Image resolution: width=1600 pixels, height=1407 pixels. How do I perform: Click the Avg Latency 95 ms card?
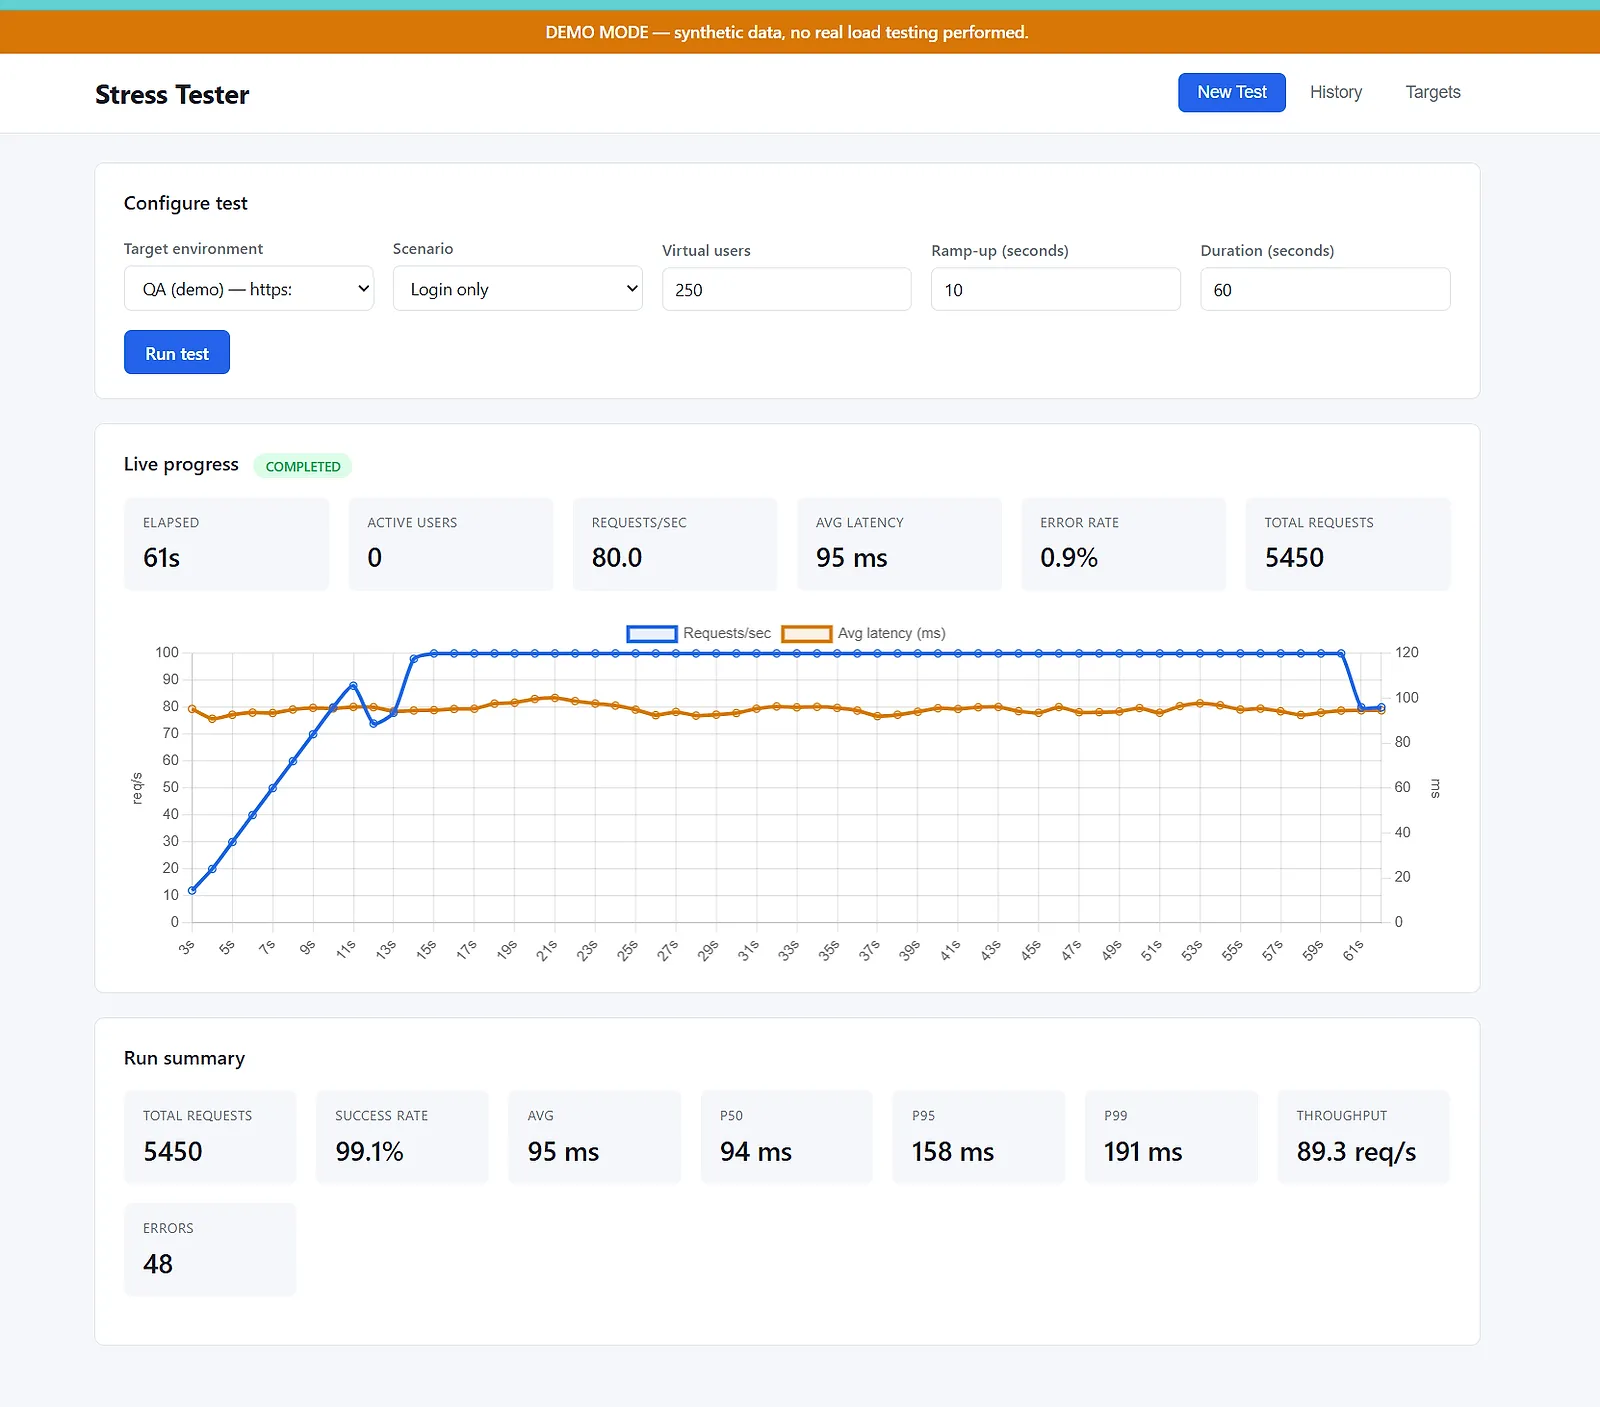pos(899,544)
